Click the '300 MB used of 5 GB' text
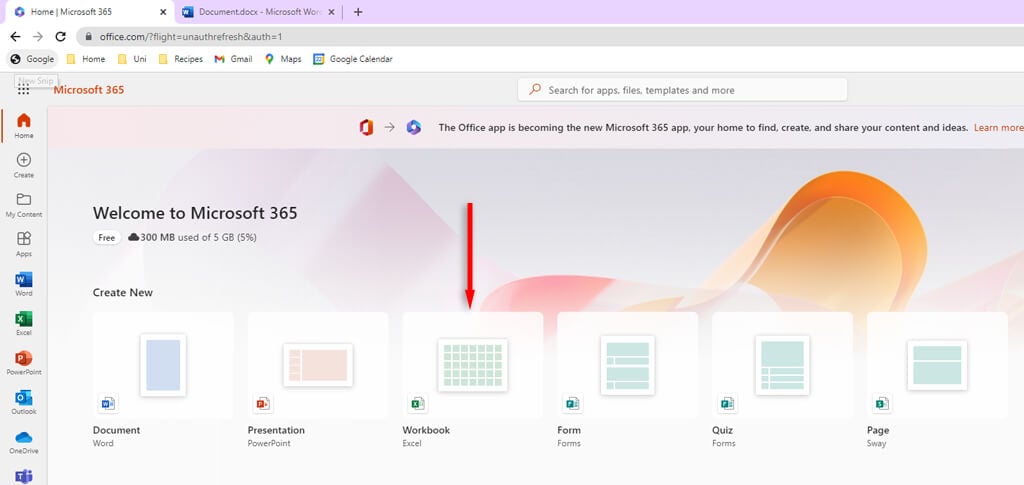Viewport: 1024px width, 485px height. 198,238
